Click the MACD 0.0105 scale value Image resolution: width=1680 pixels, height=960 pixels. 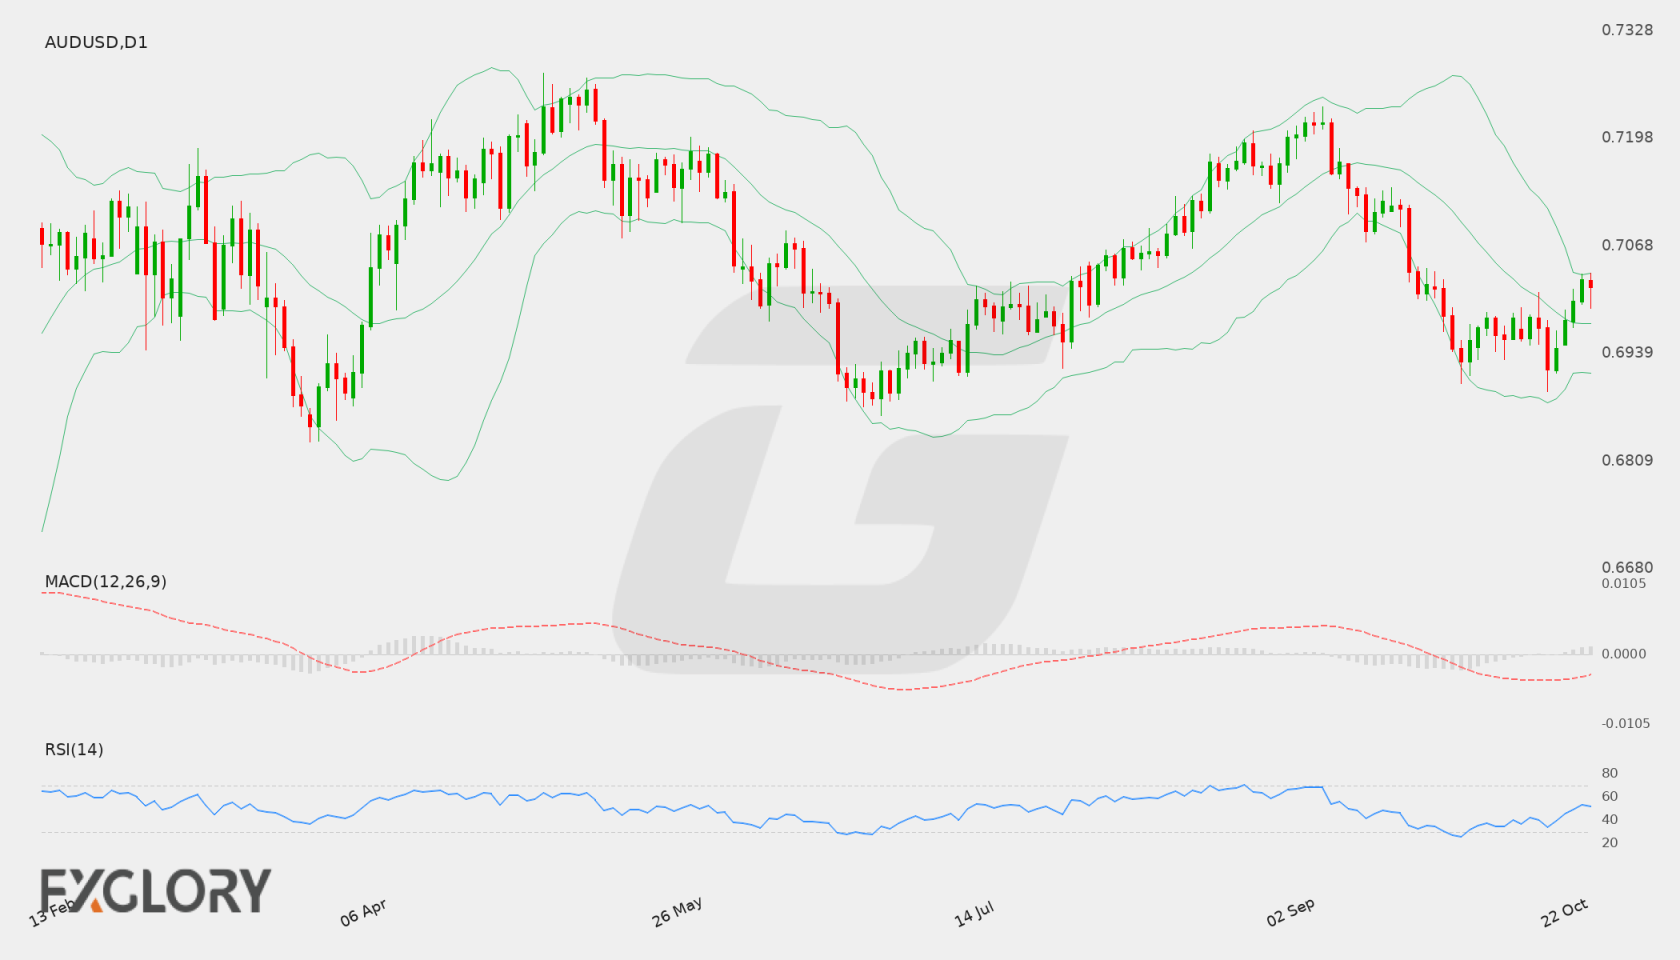coord(1624,583)
